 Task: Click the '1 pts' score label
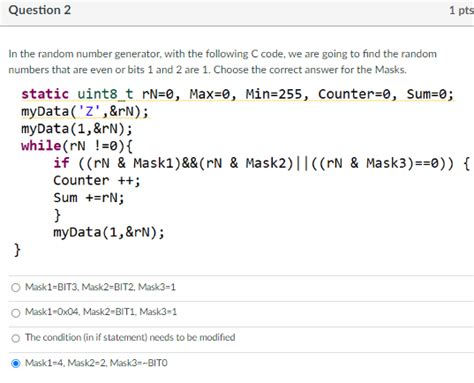[x=461, y=10]
